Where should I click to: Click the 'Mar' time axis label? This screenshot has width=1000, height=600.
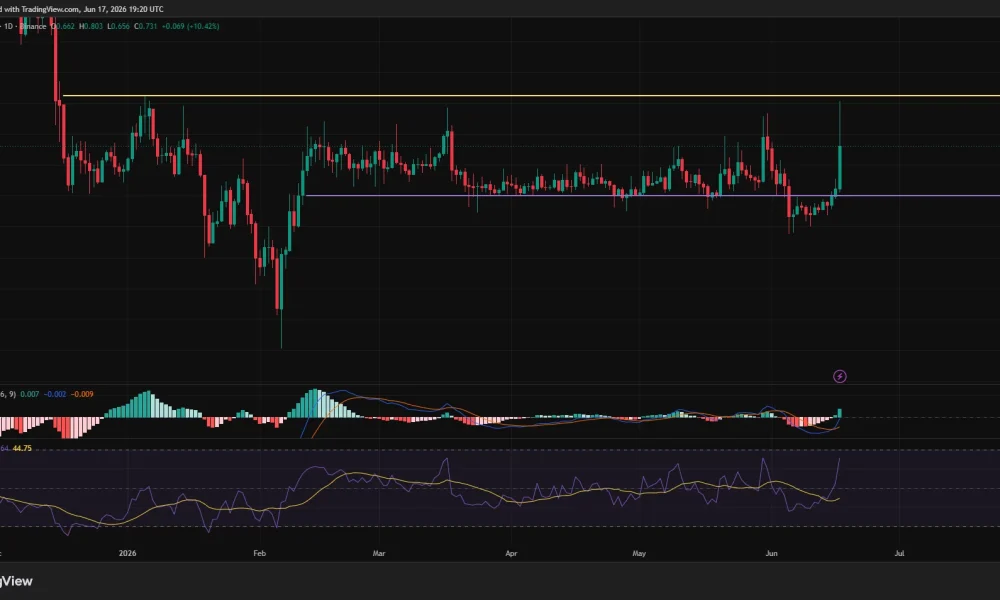[379, 553]
